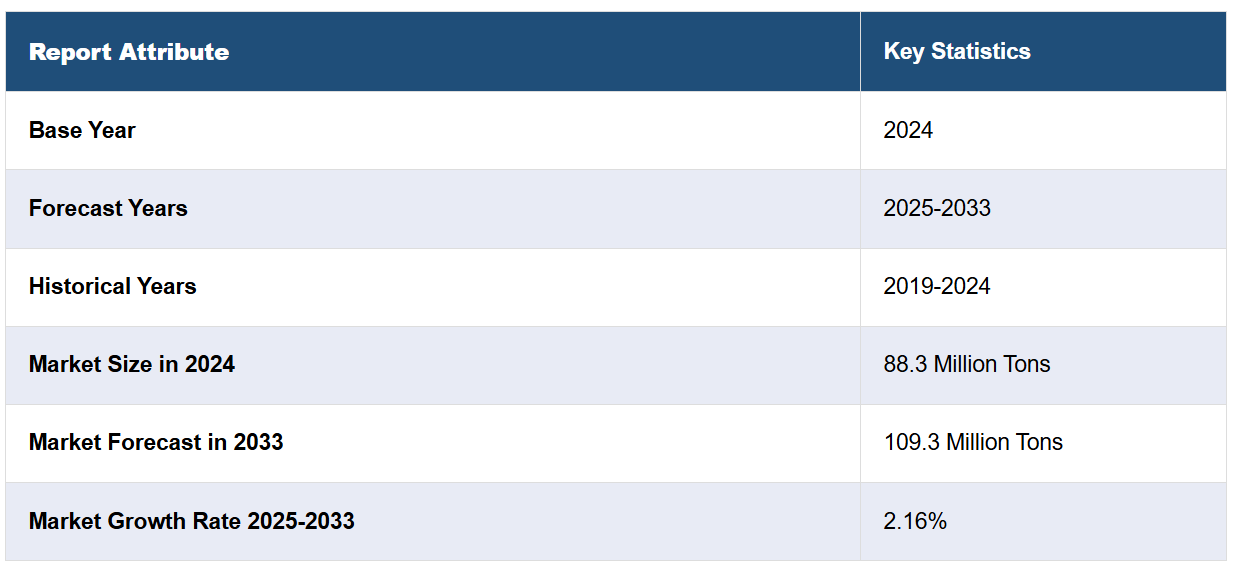This screenshot has width=1234, height=571.
Task: Select the Forecast Years label cell
Action: [108, 208]
